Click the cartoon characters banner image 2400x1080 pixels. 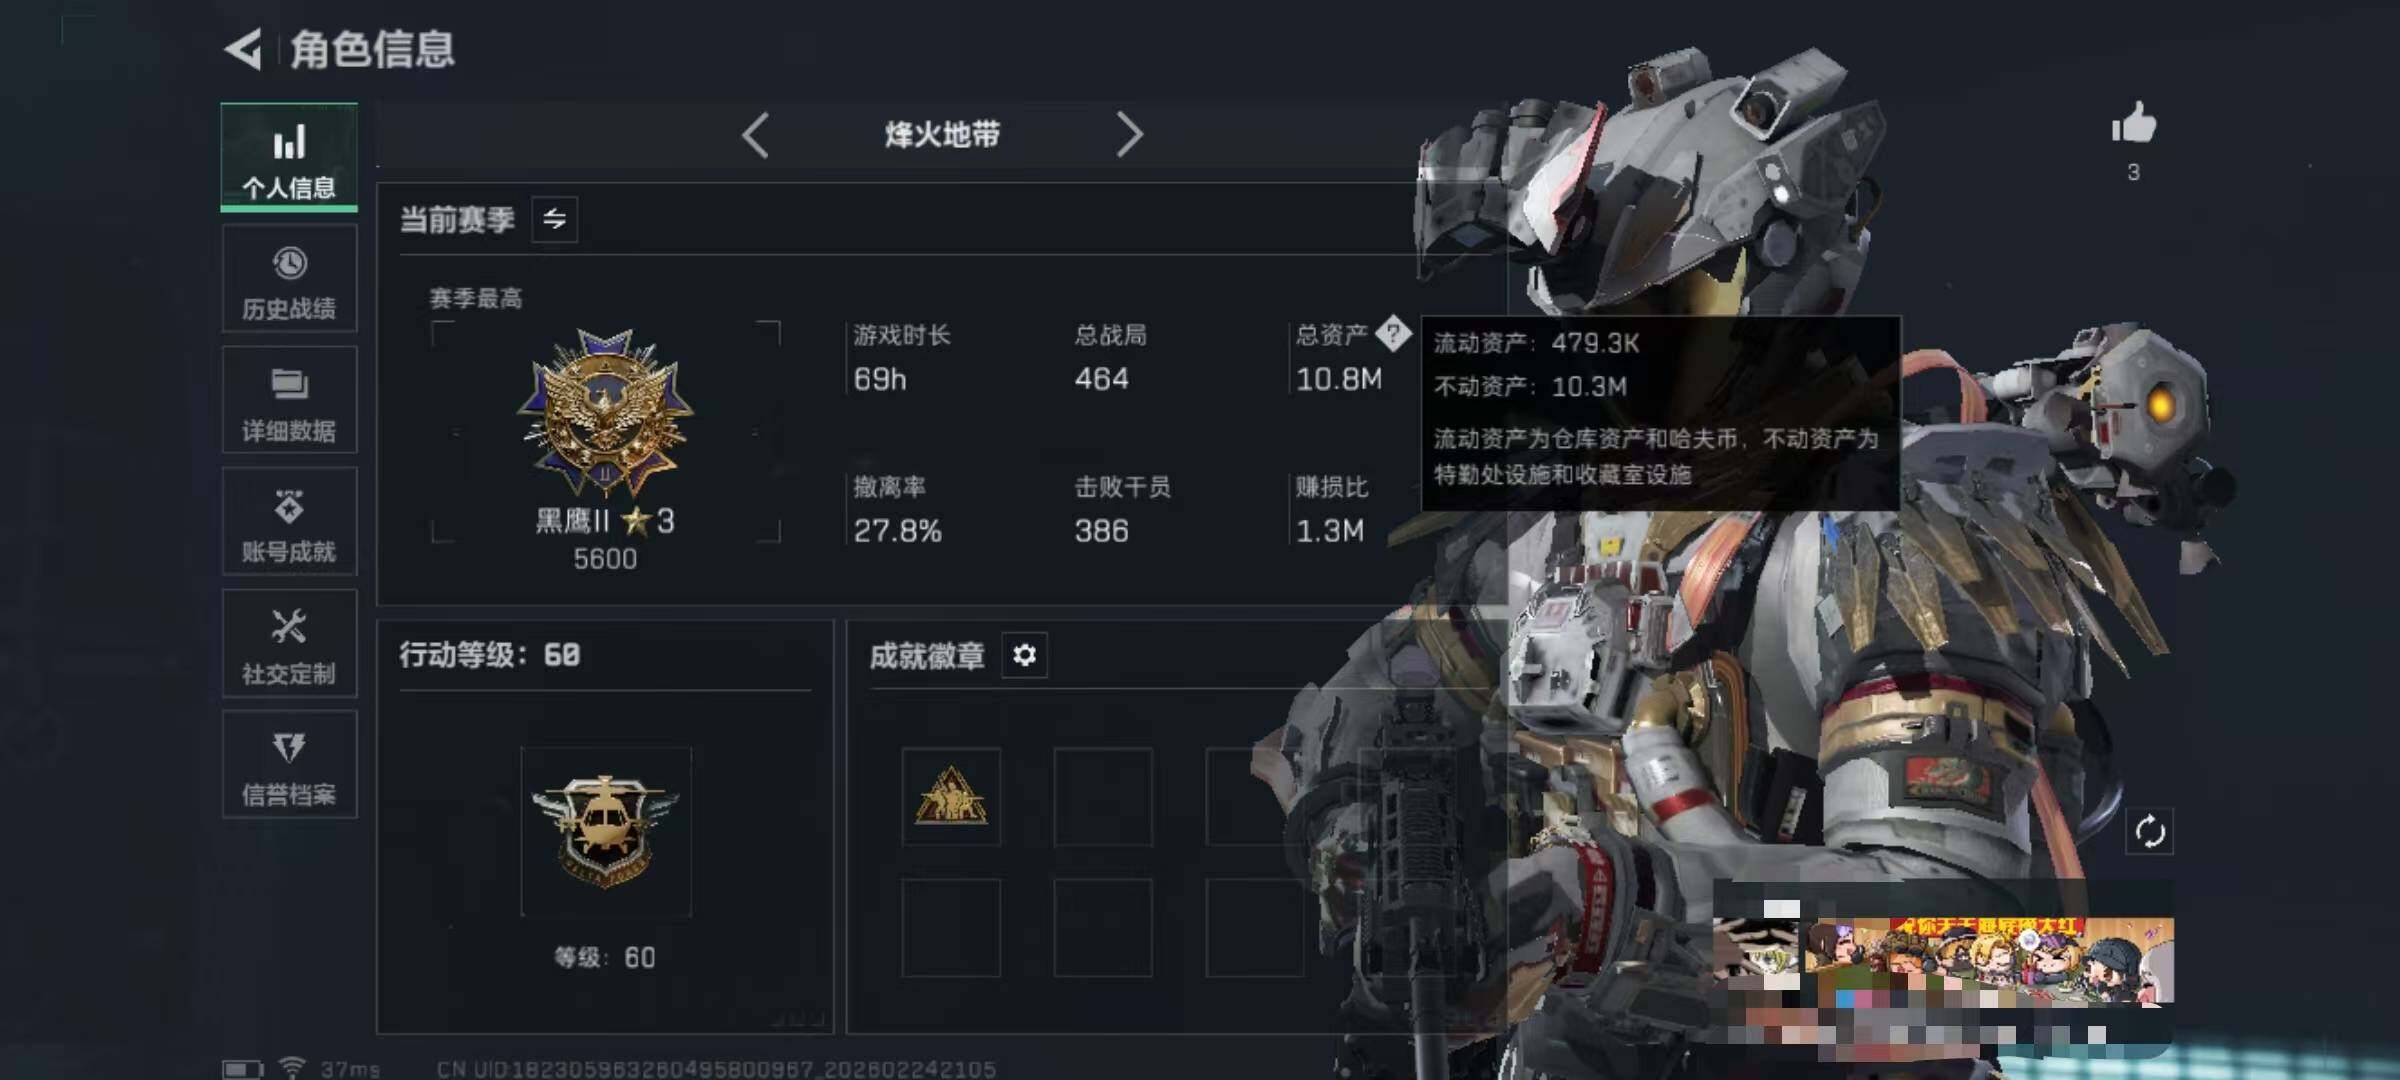coord(1990,960)
